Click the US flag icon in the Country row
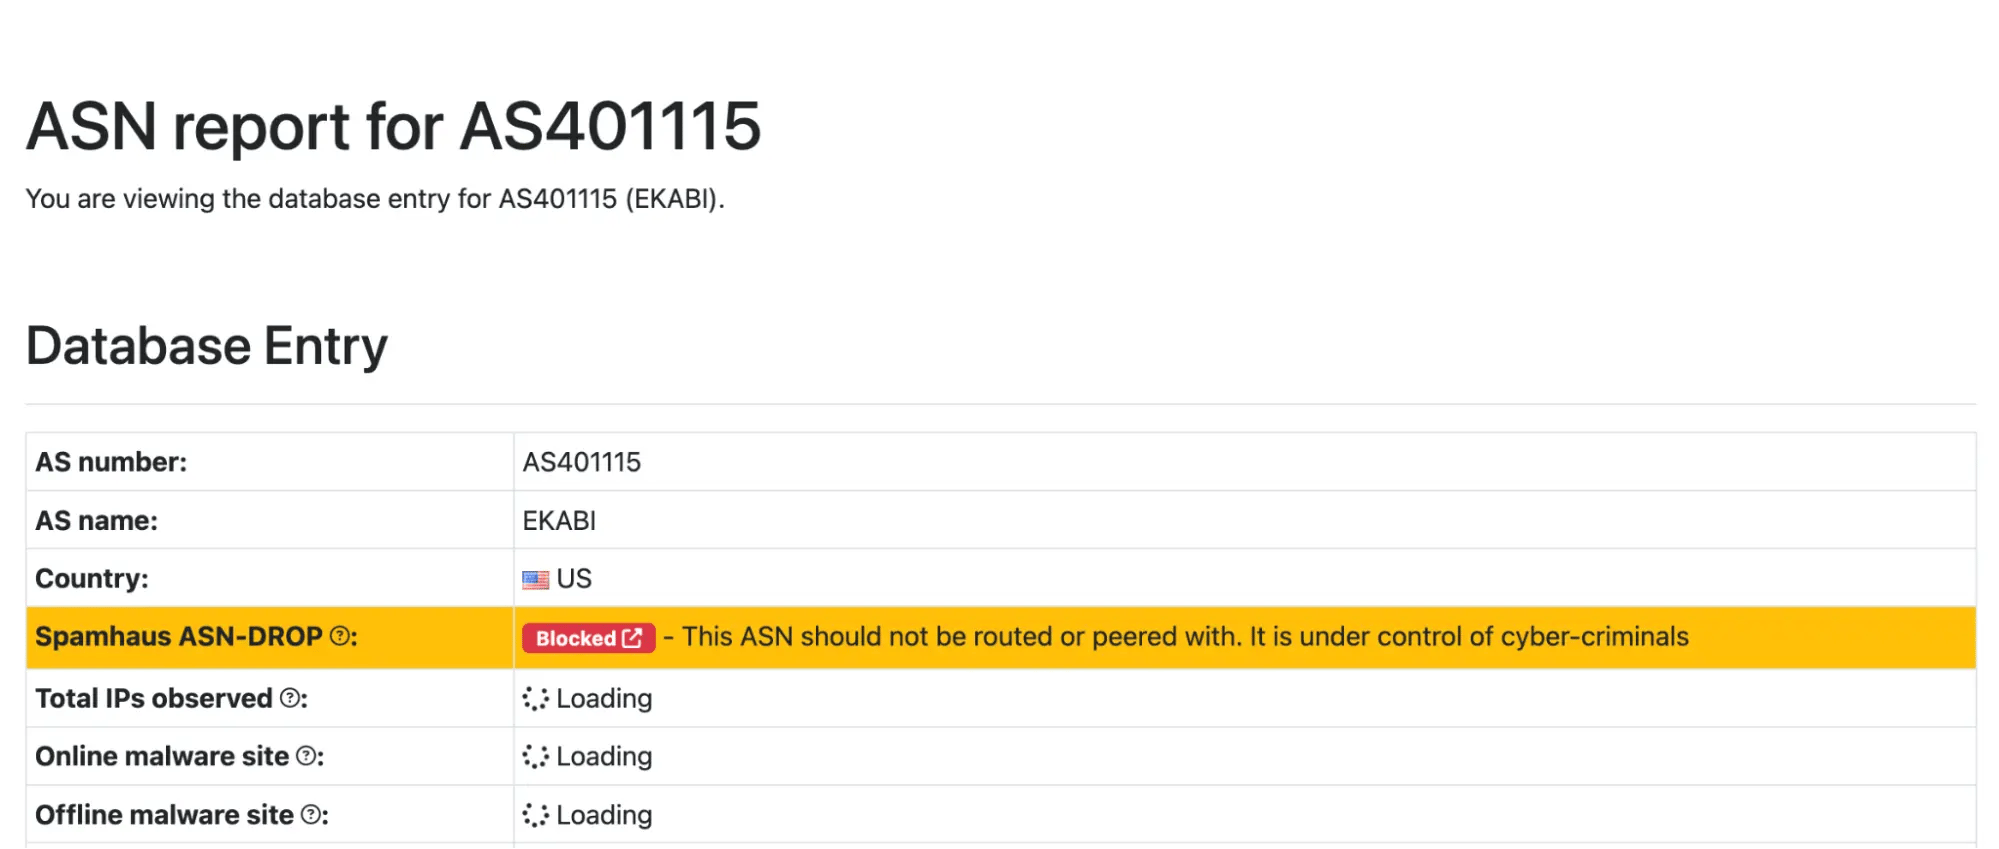The image size is (1999, 849). pos(536,578)
